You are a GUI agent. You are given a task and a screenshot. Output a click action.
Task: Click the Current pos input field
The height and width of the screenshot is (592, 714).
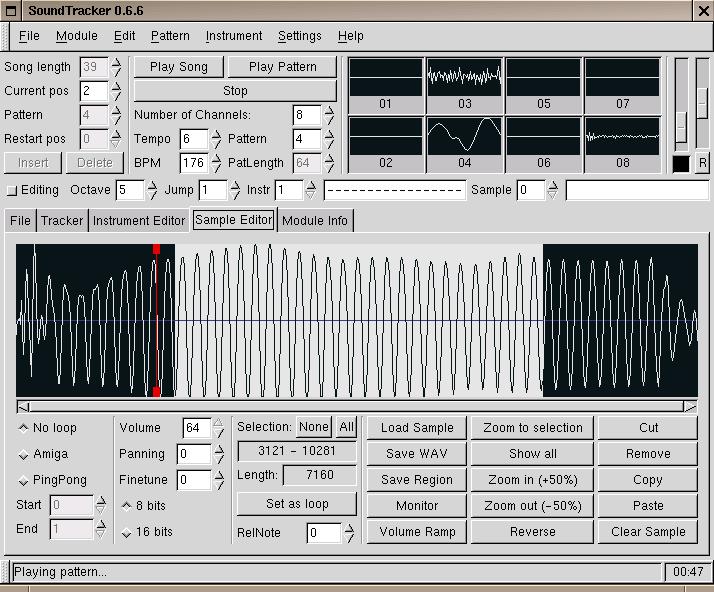pyautogui.click(x=94, y=91)
